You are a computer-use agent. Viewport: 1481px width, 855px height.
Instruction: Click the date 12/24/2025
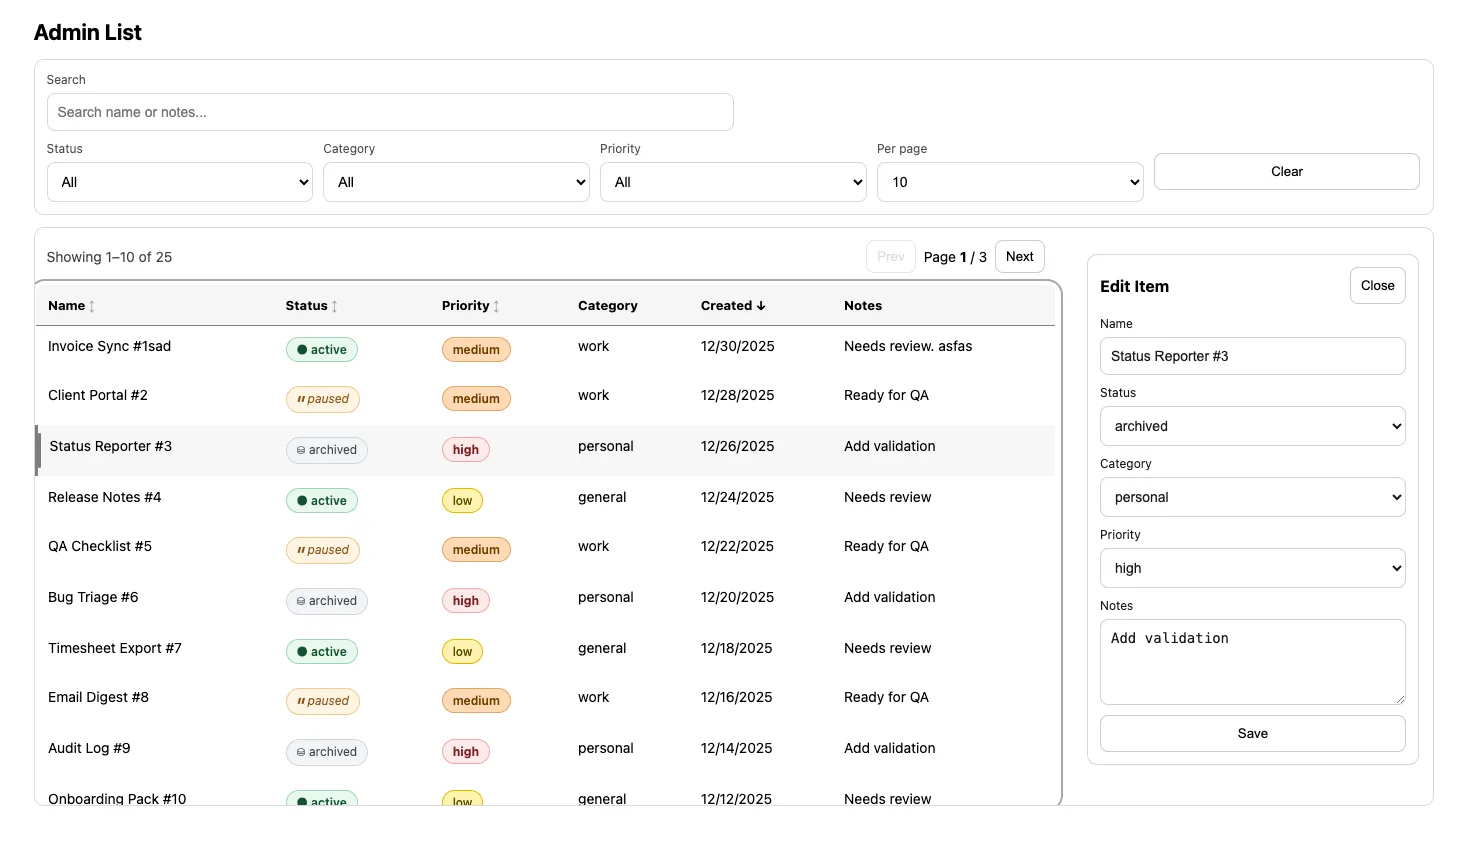738,497
